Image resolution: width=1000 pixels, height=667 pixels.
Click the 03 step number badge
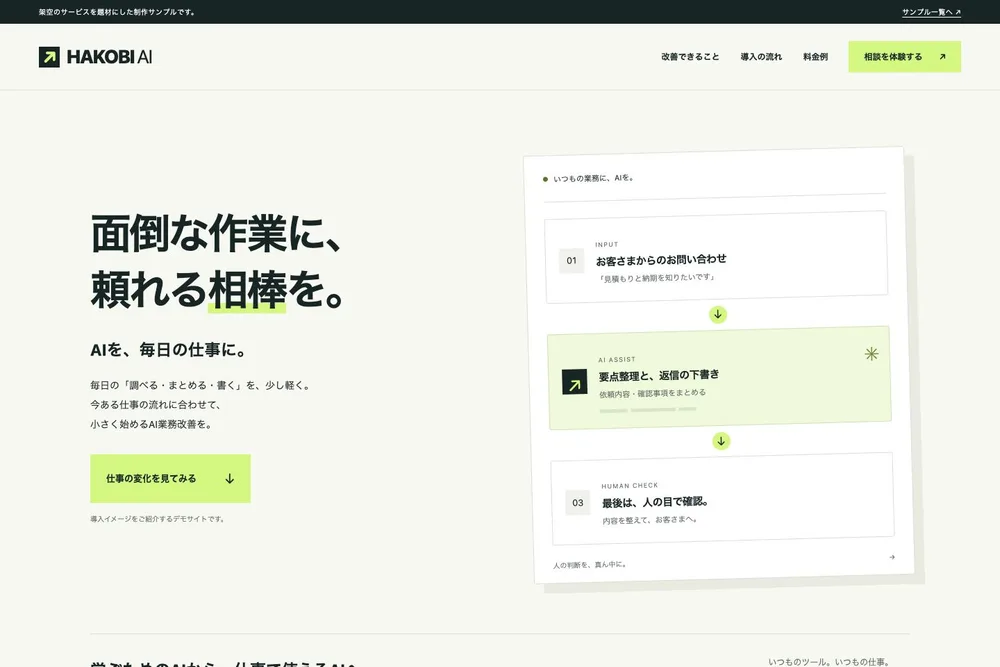tap(578, 502)
